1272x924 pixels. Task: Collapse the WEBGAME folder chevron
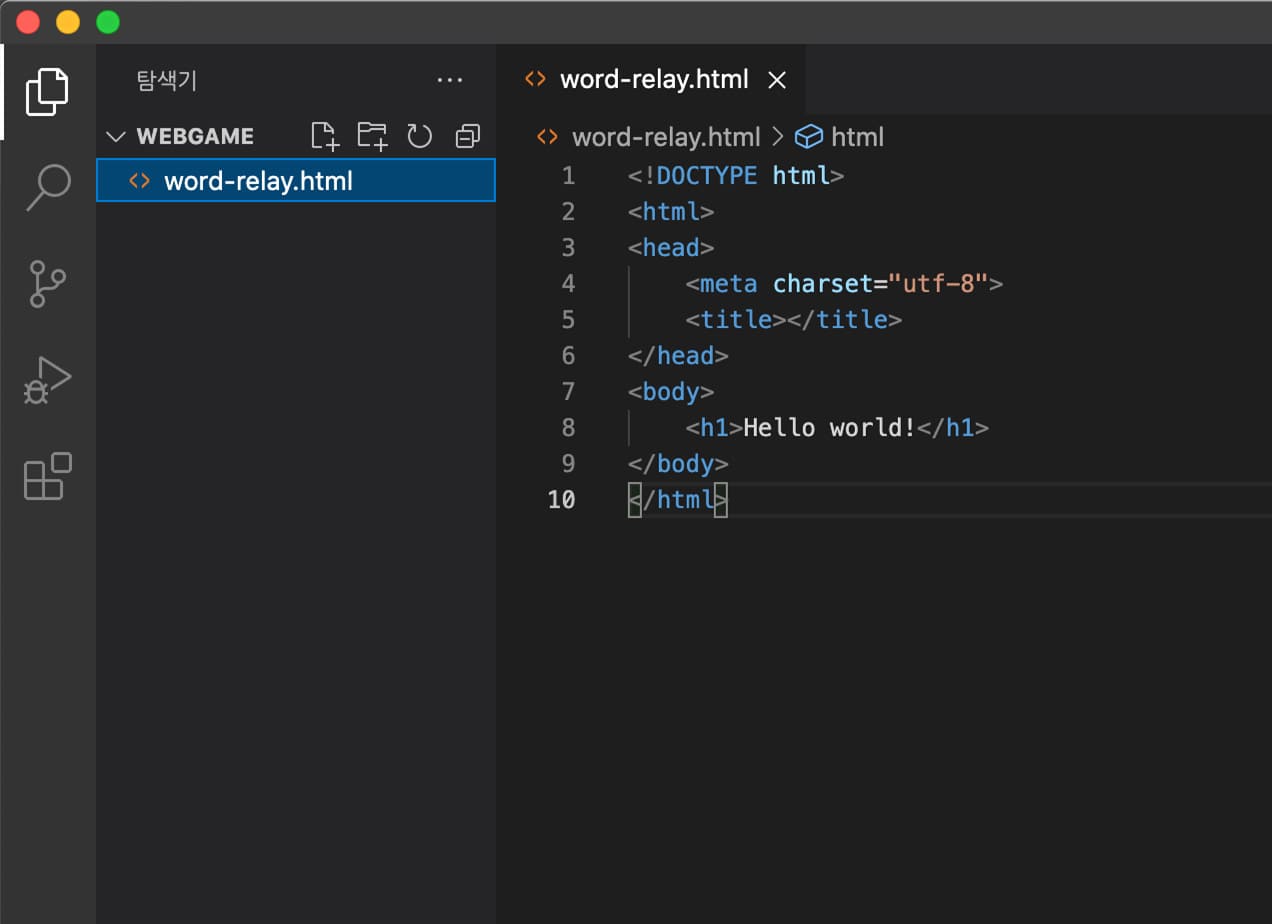(x=115, y=136)
